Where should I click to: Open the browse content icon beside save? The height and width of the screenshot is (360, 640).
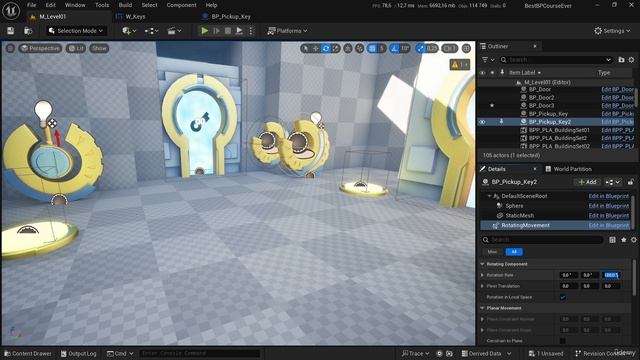click(x=28, y=31)
